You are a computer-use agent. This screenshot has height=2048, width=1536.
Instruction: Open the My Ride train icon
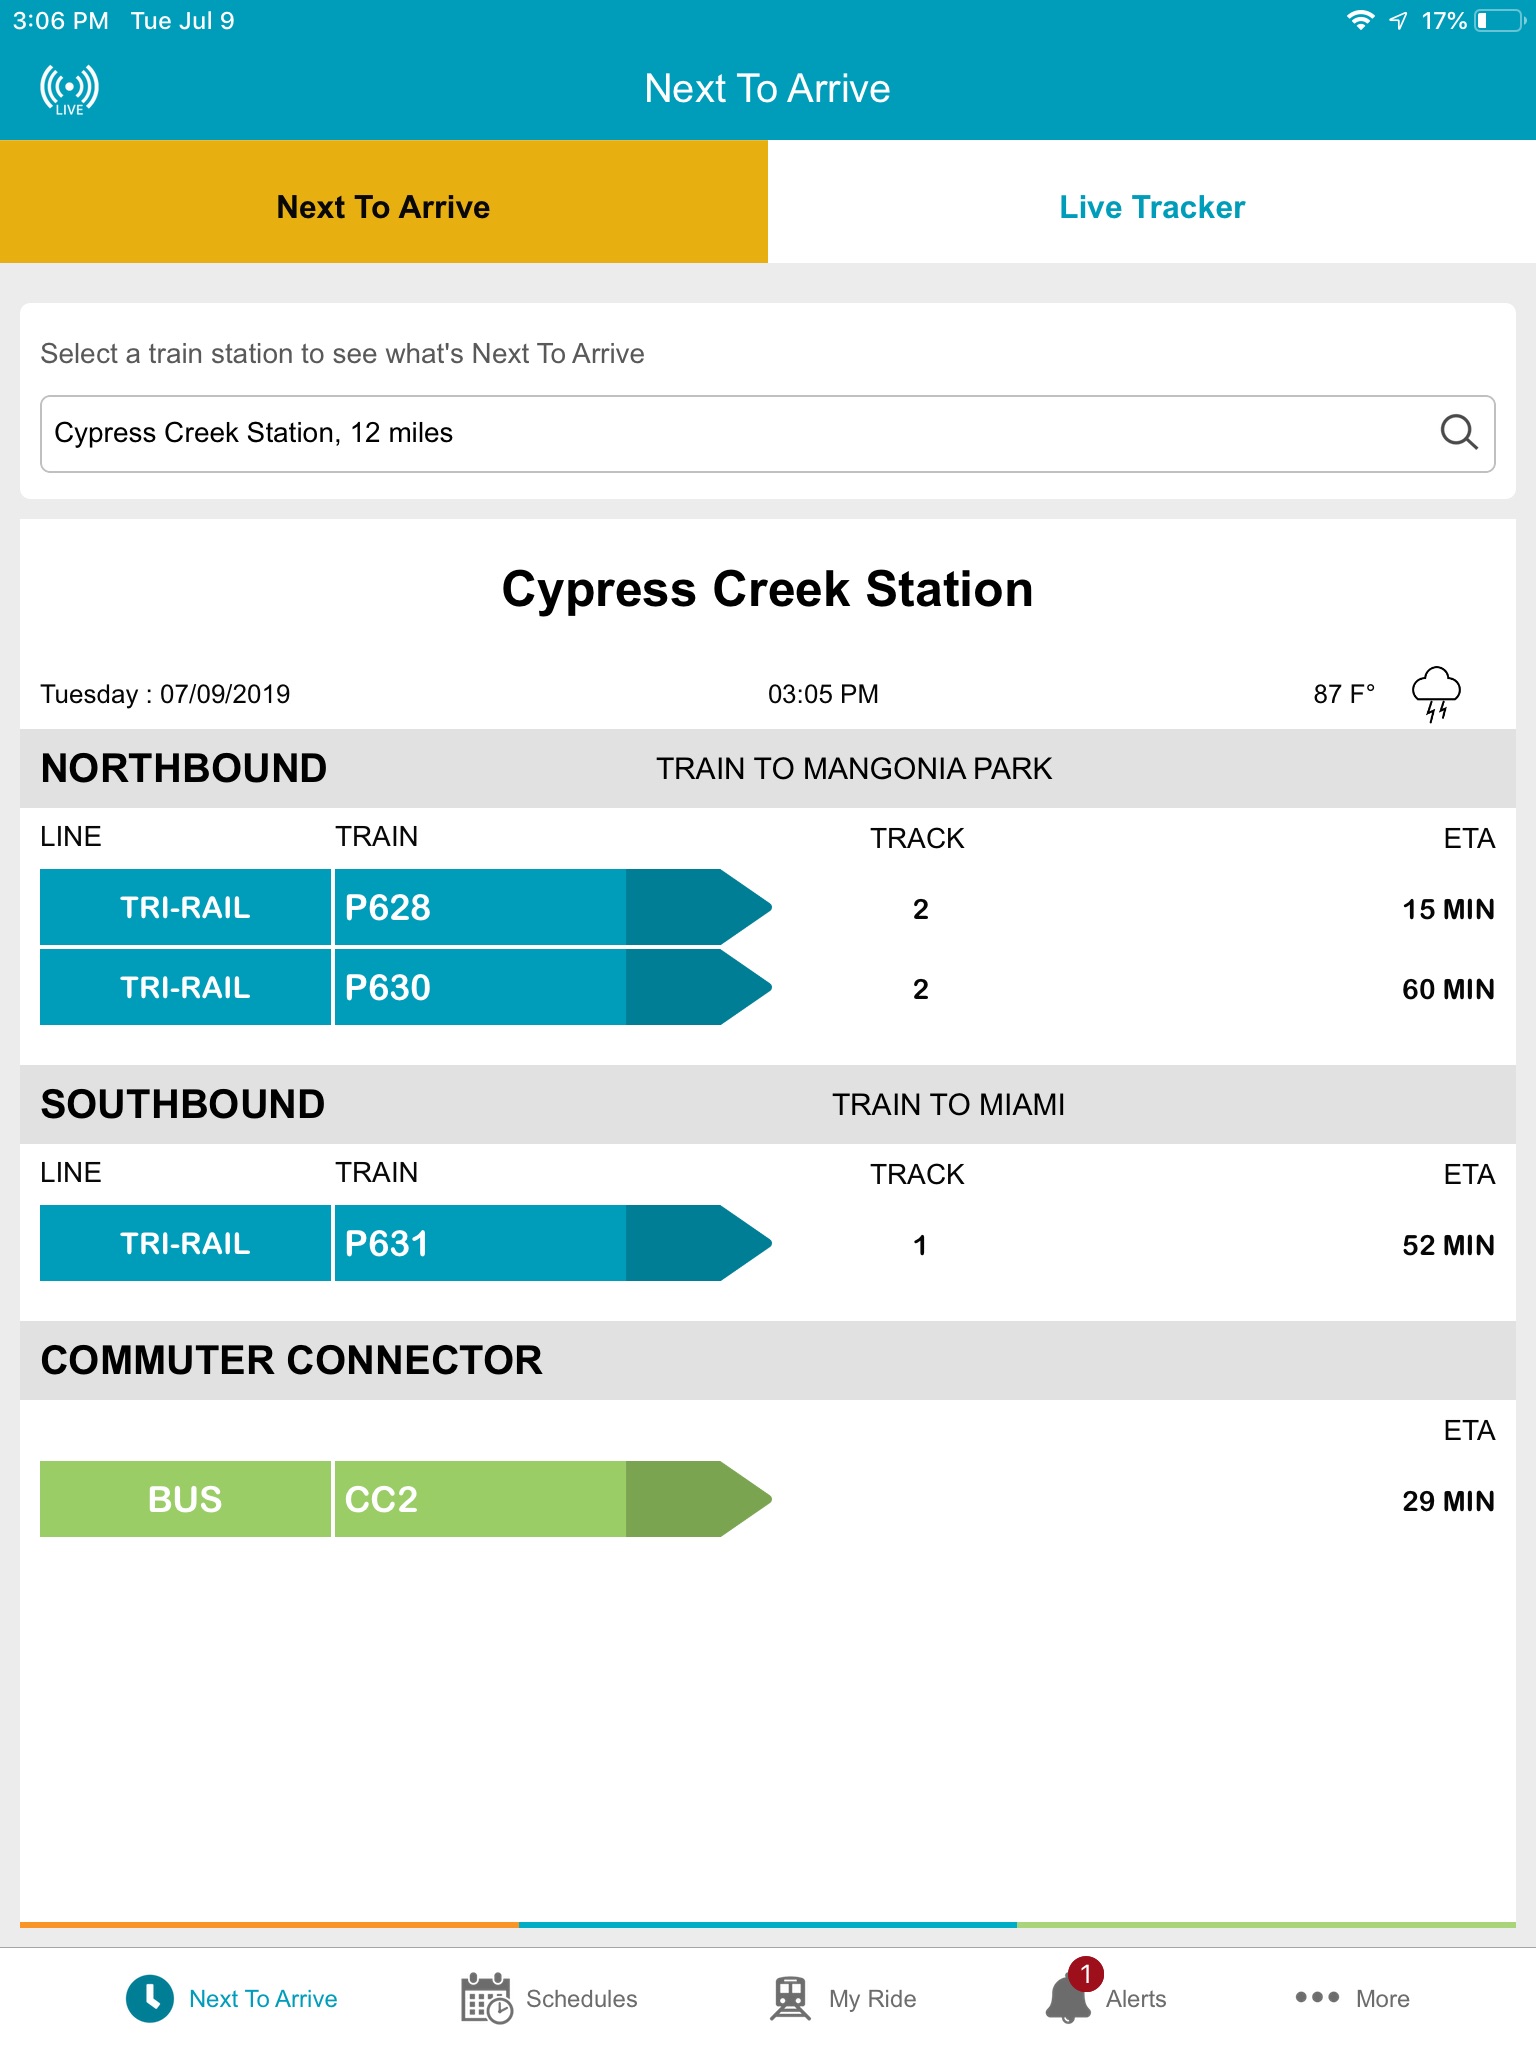790,1998
